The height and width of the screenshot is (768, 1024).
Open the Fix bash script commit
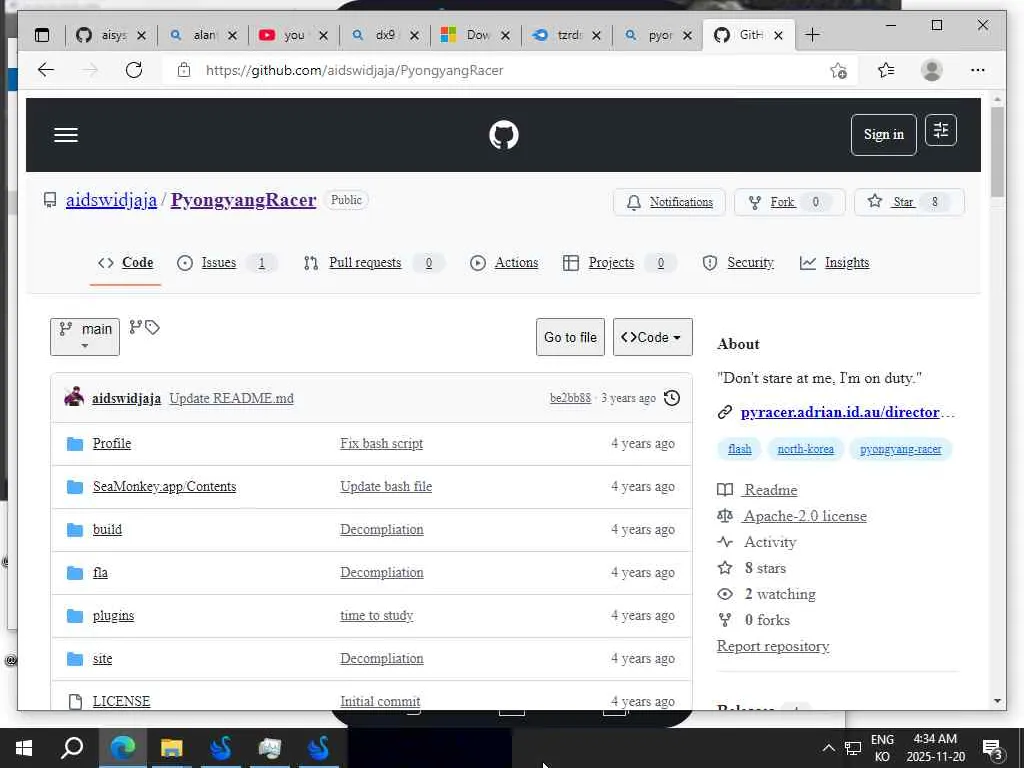(x=381, y=443)
